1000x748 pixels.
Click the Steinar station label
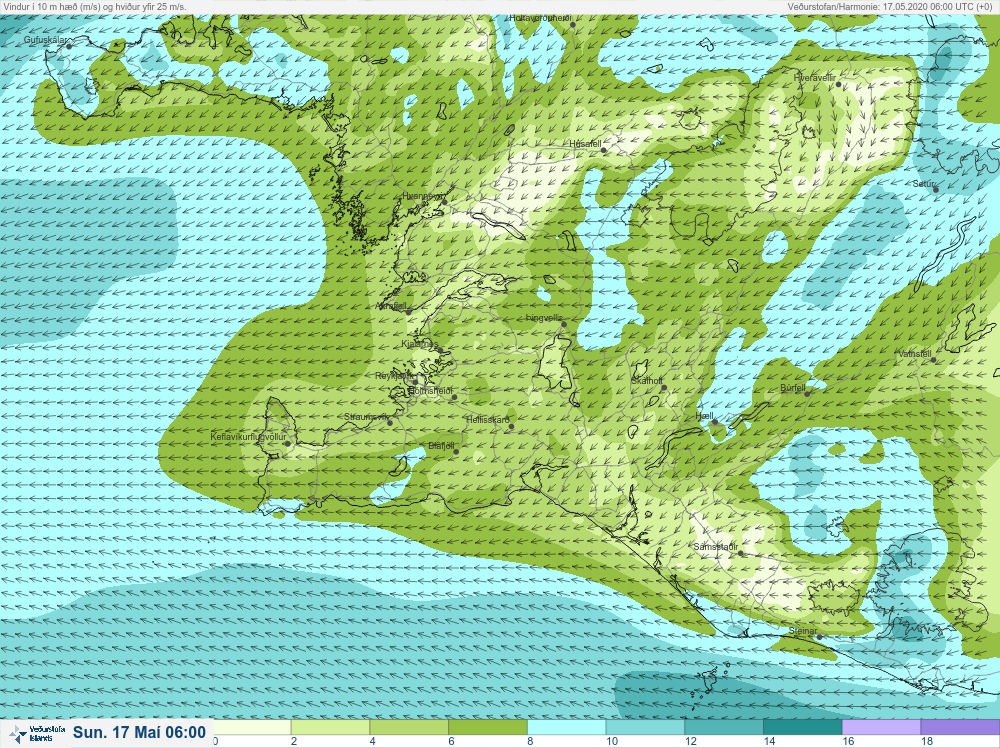coord(802,631)
